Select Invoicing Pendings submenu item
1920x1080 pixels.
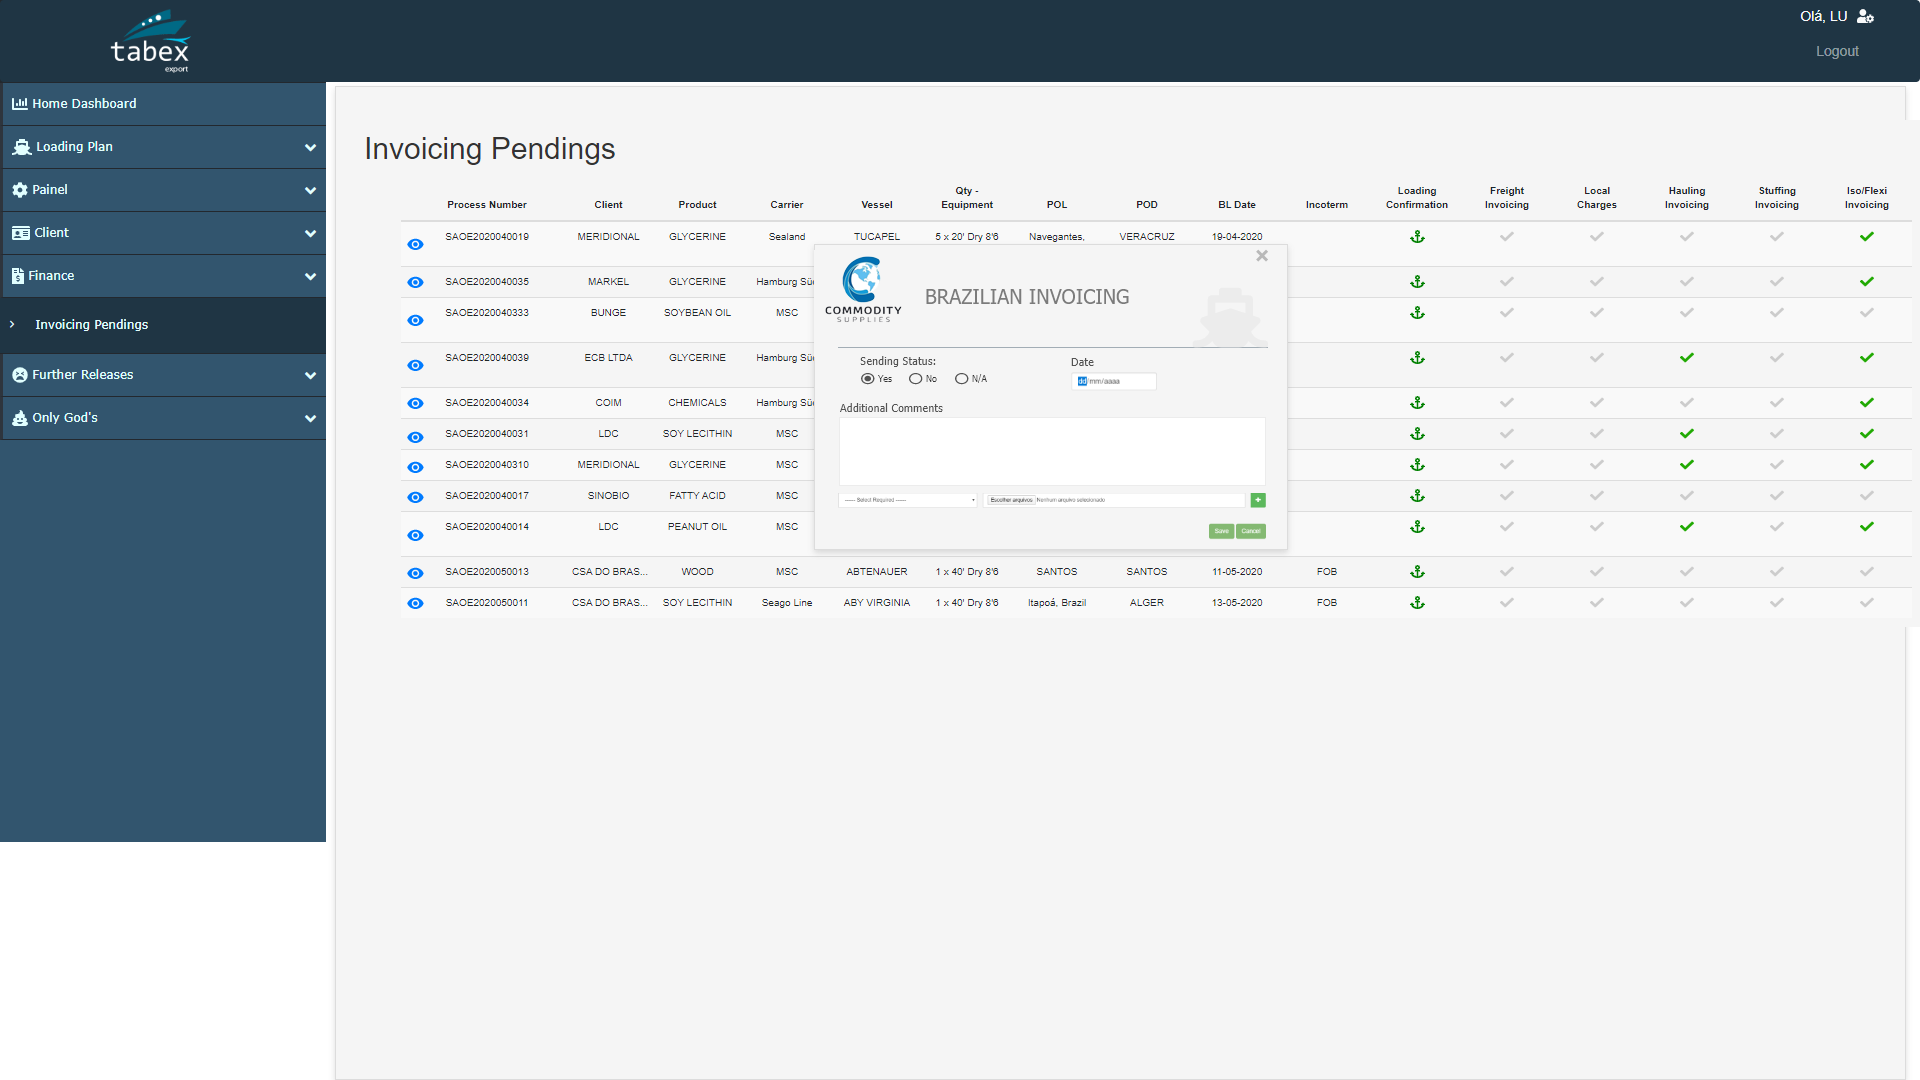click(x=91, y=325)
